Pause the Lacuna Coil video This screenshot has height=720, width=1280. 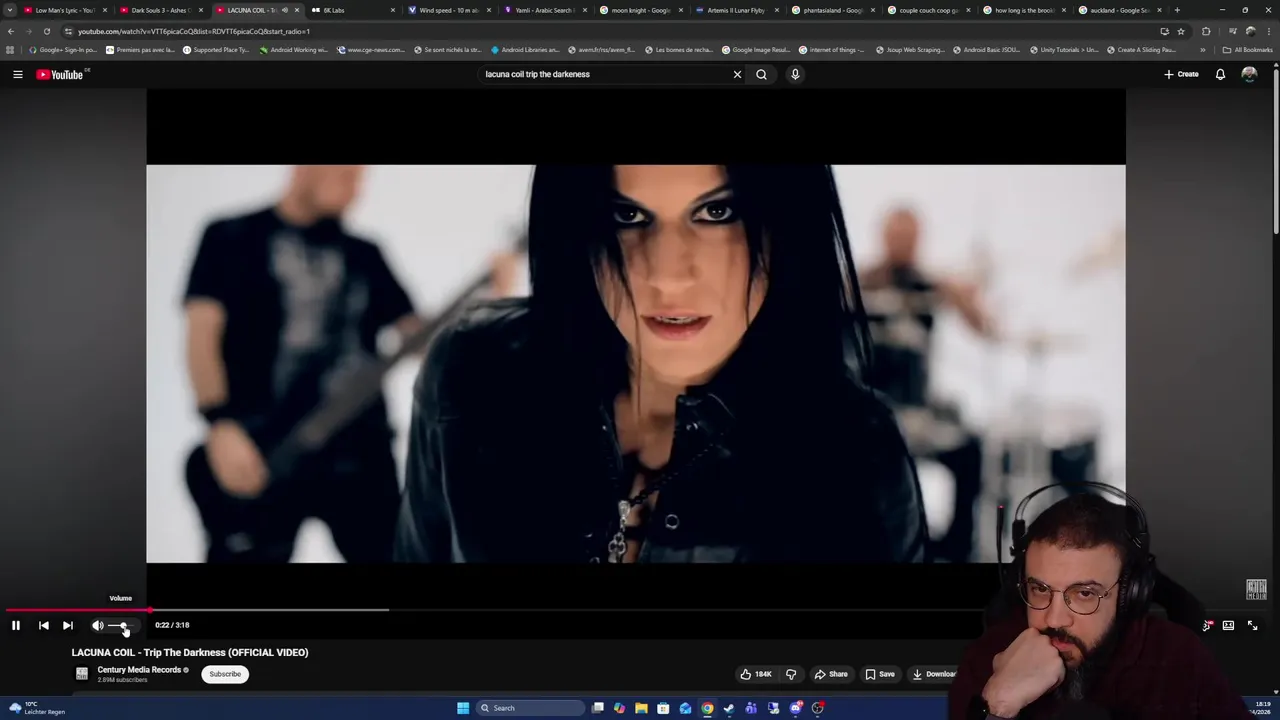16,625
